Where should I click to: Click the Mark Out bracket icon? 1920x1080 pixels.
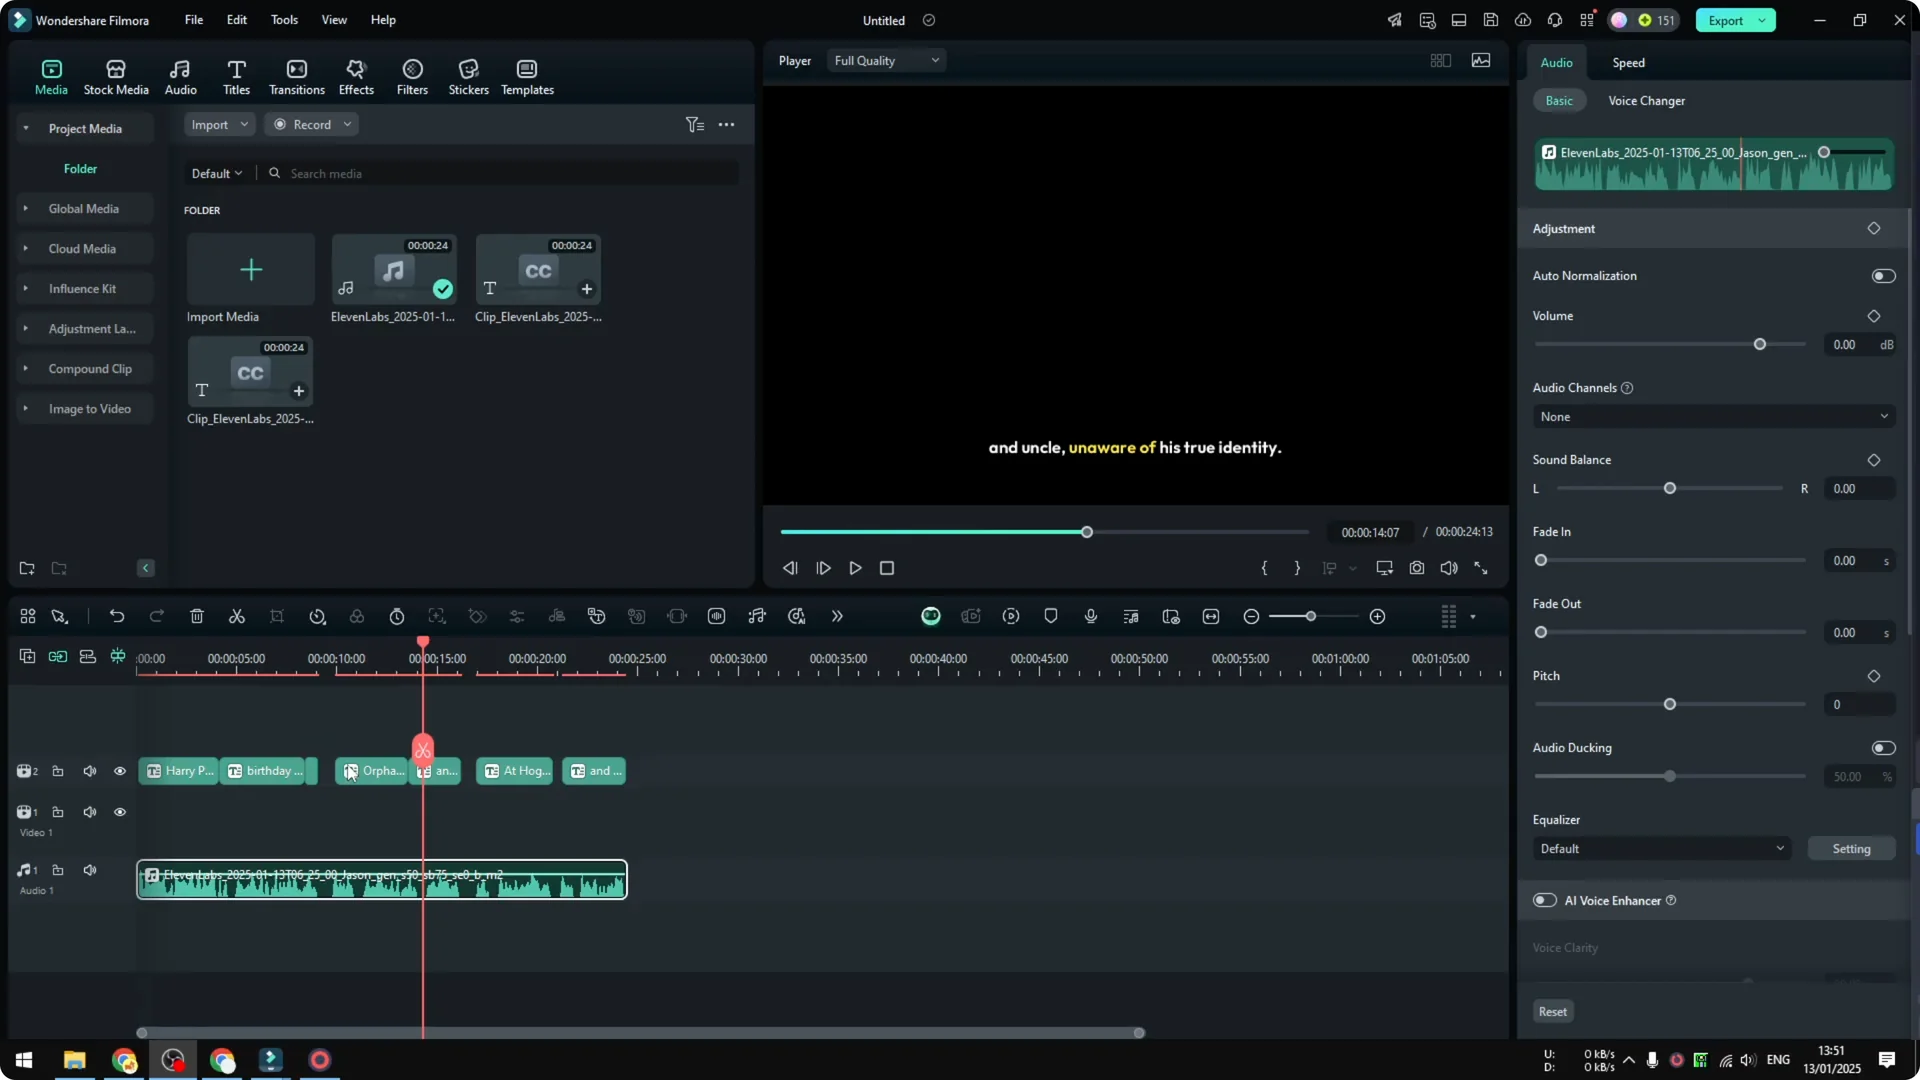[1297, 568]
